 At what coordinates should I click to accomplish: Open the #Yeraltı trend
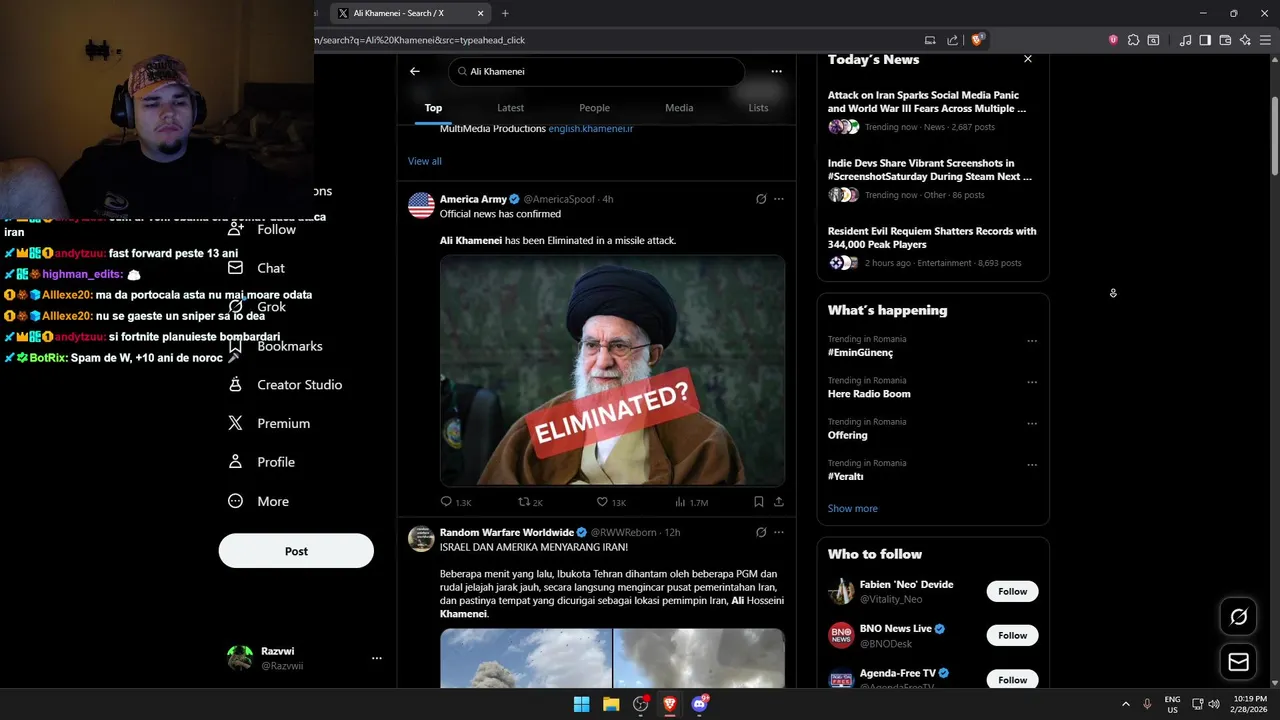click(845, 476)
